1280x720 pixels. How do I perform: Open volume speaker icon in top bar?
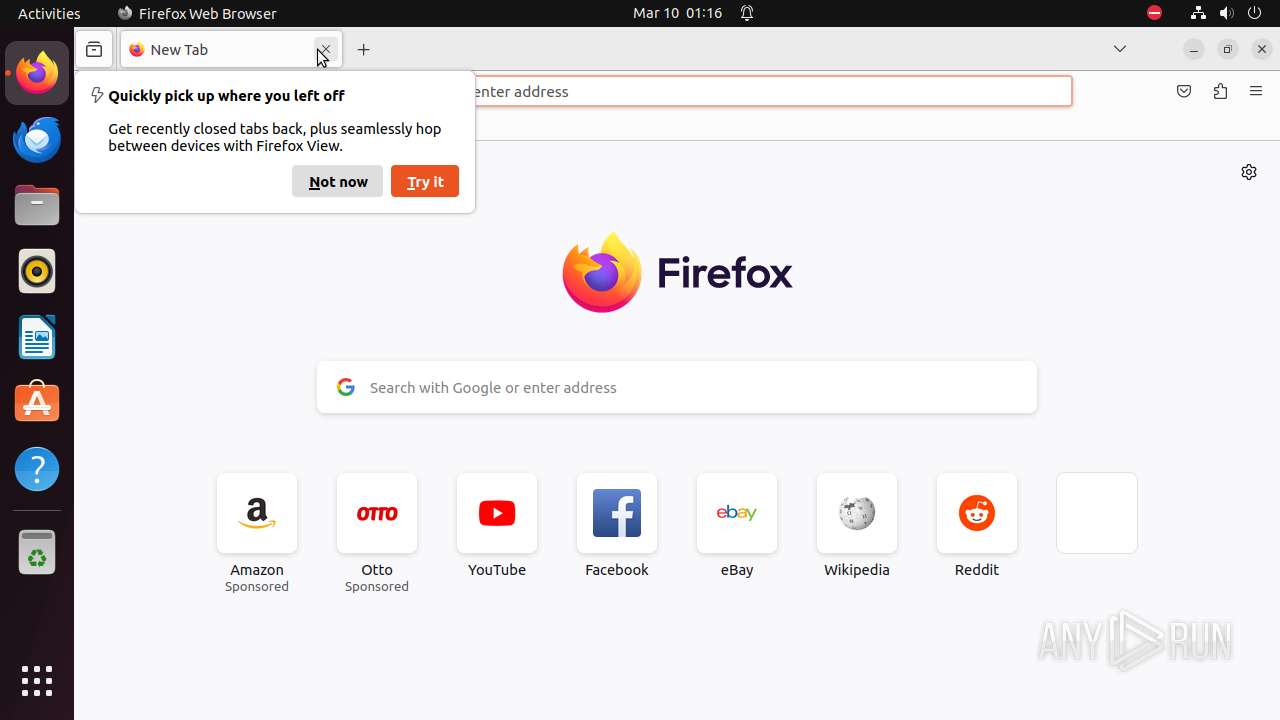[1227, 13]
